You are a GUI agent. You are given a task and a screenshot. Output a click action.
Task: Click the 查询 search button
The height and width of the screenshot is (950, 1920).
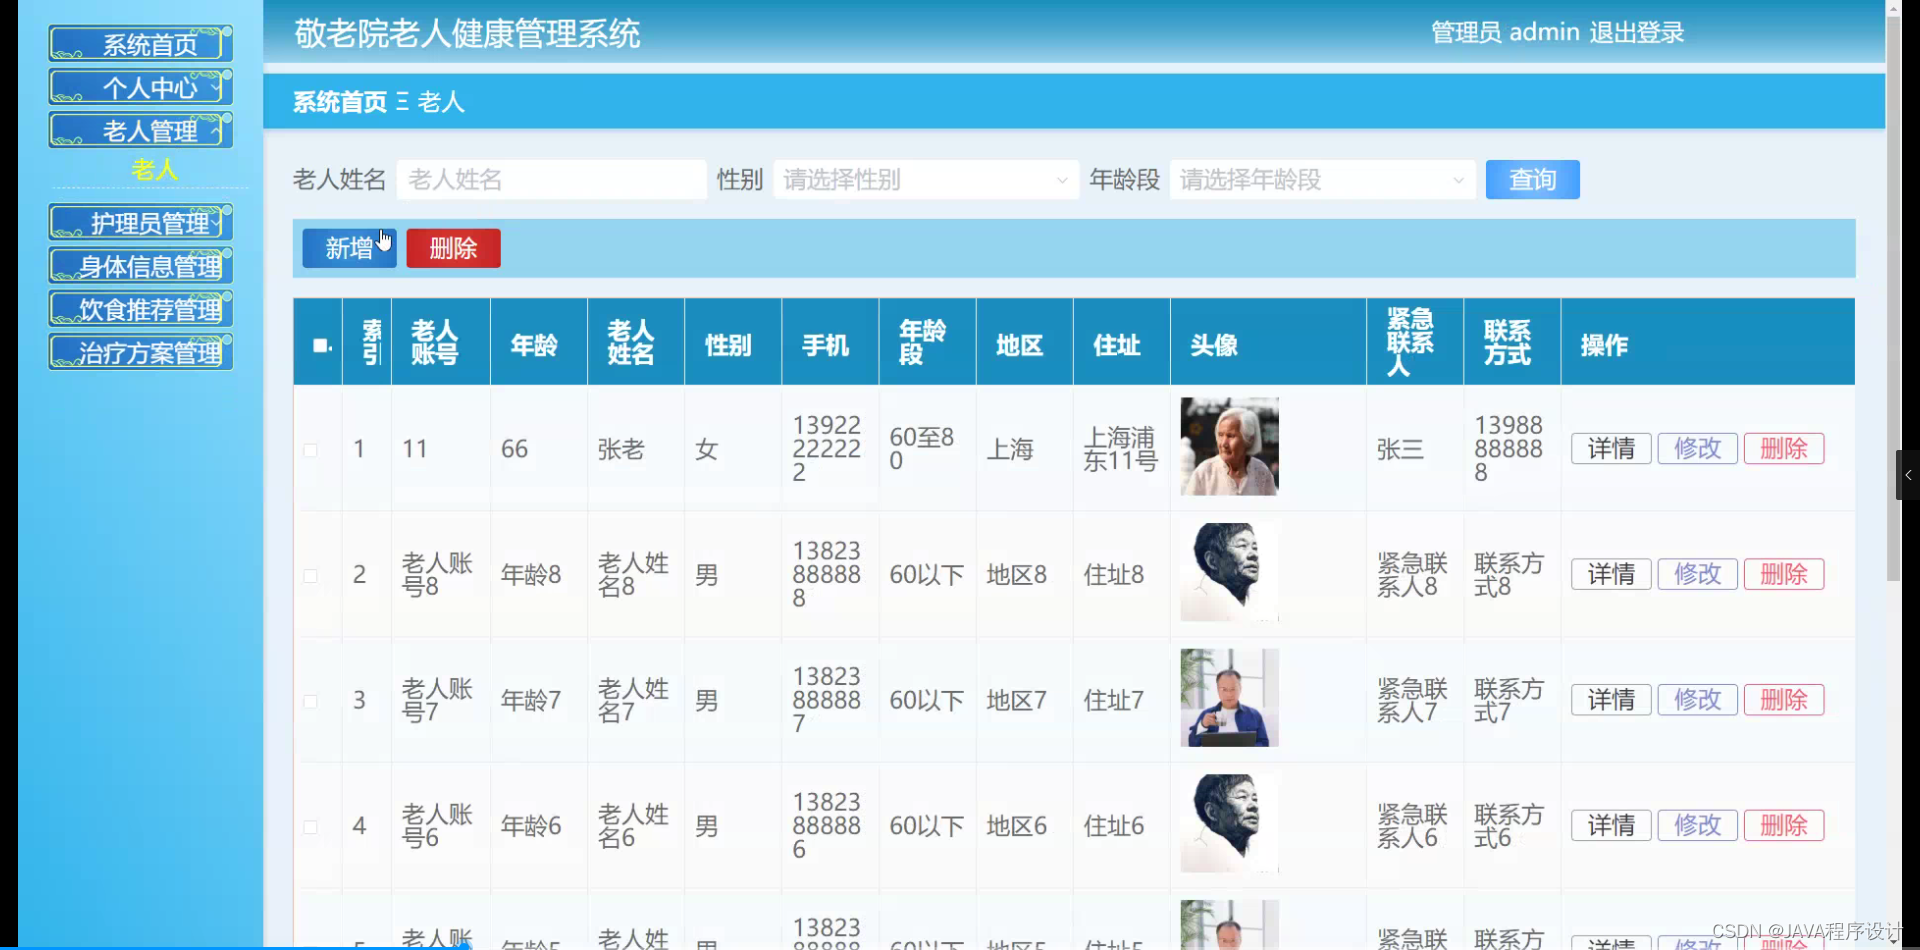[1532, 180]
